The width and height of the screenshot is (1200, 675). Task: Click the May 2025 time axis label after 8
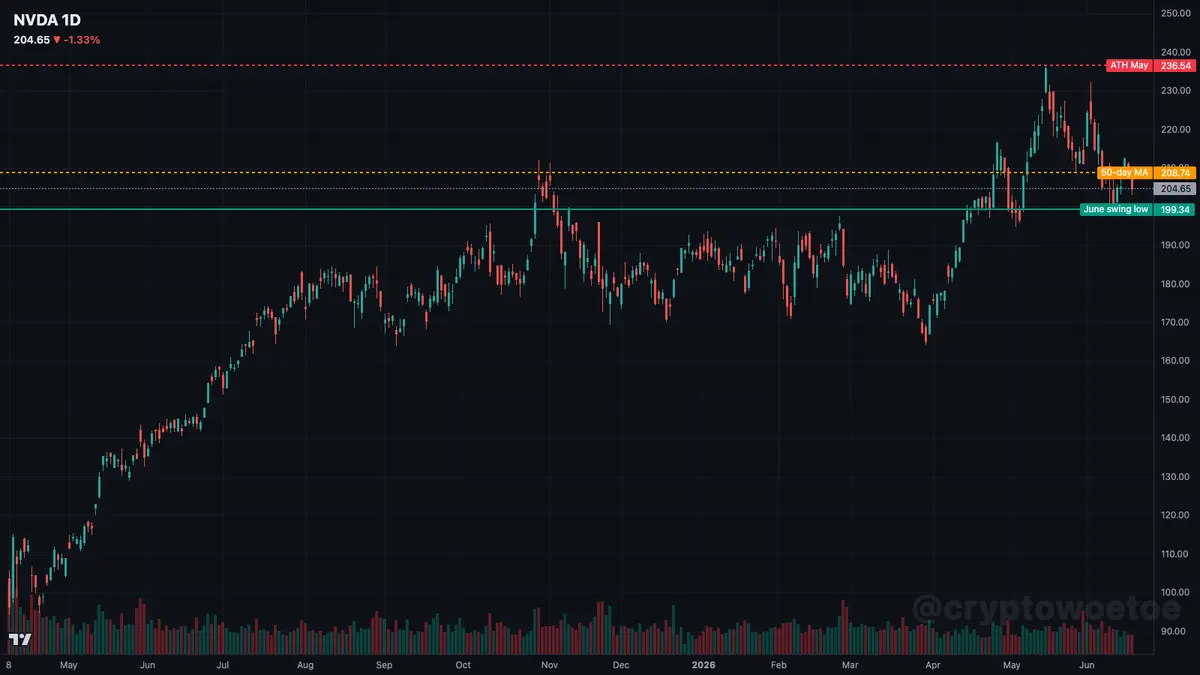click(68, 664)
